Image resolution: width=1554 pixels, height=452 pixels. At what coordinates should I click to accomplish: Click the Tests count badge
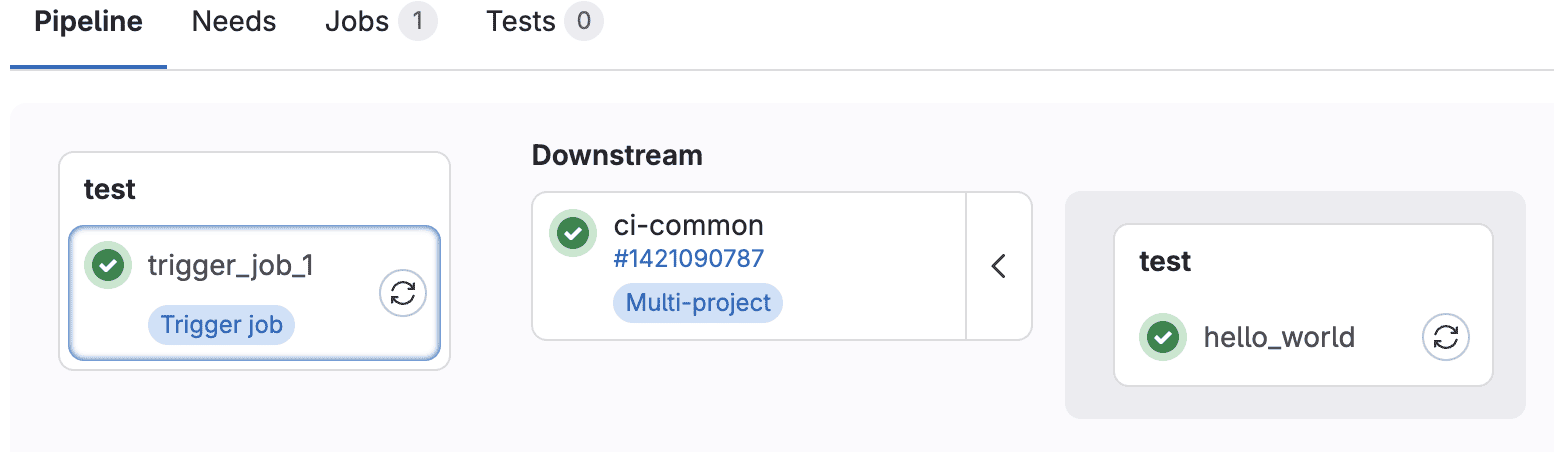584,22
